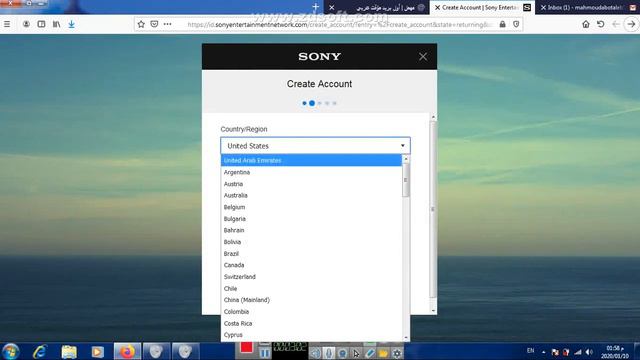Show hidden tray icons arrow
640x360 pixels.
544,351
